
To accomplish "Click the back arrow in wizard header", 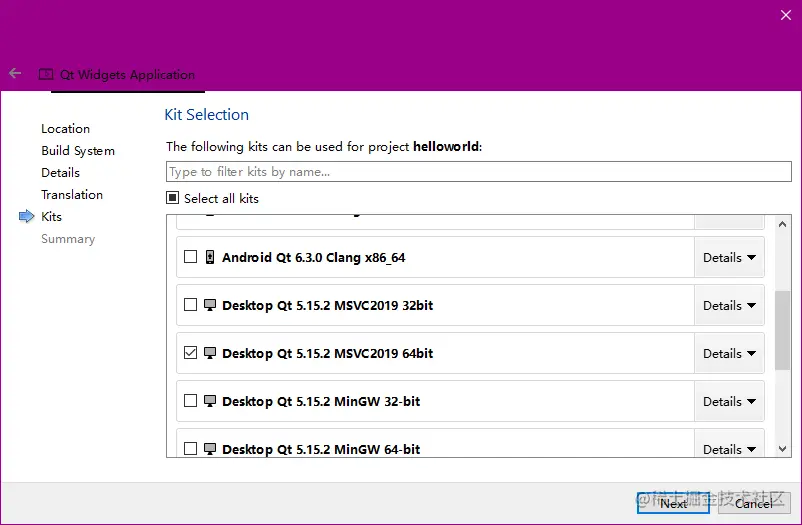I will 15,74.
